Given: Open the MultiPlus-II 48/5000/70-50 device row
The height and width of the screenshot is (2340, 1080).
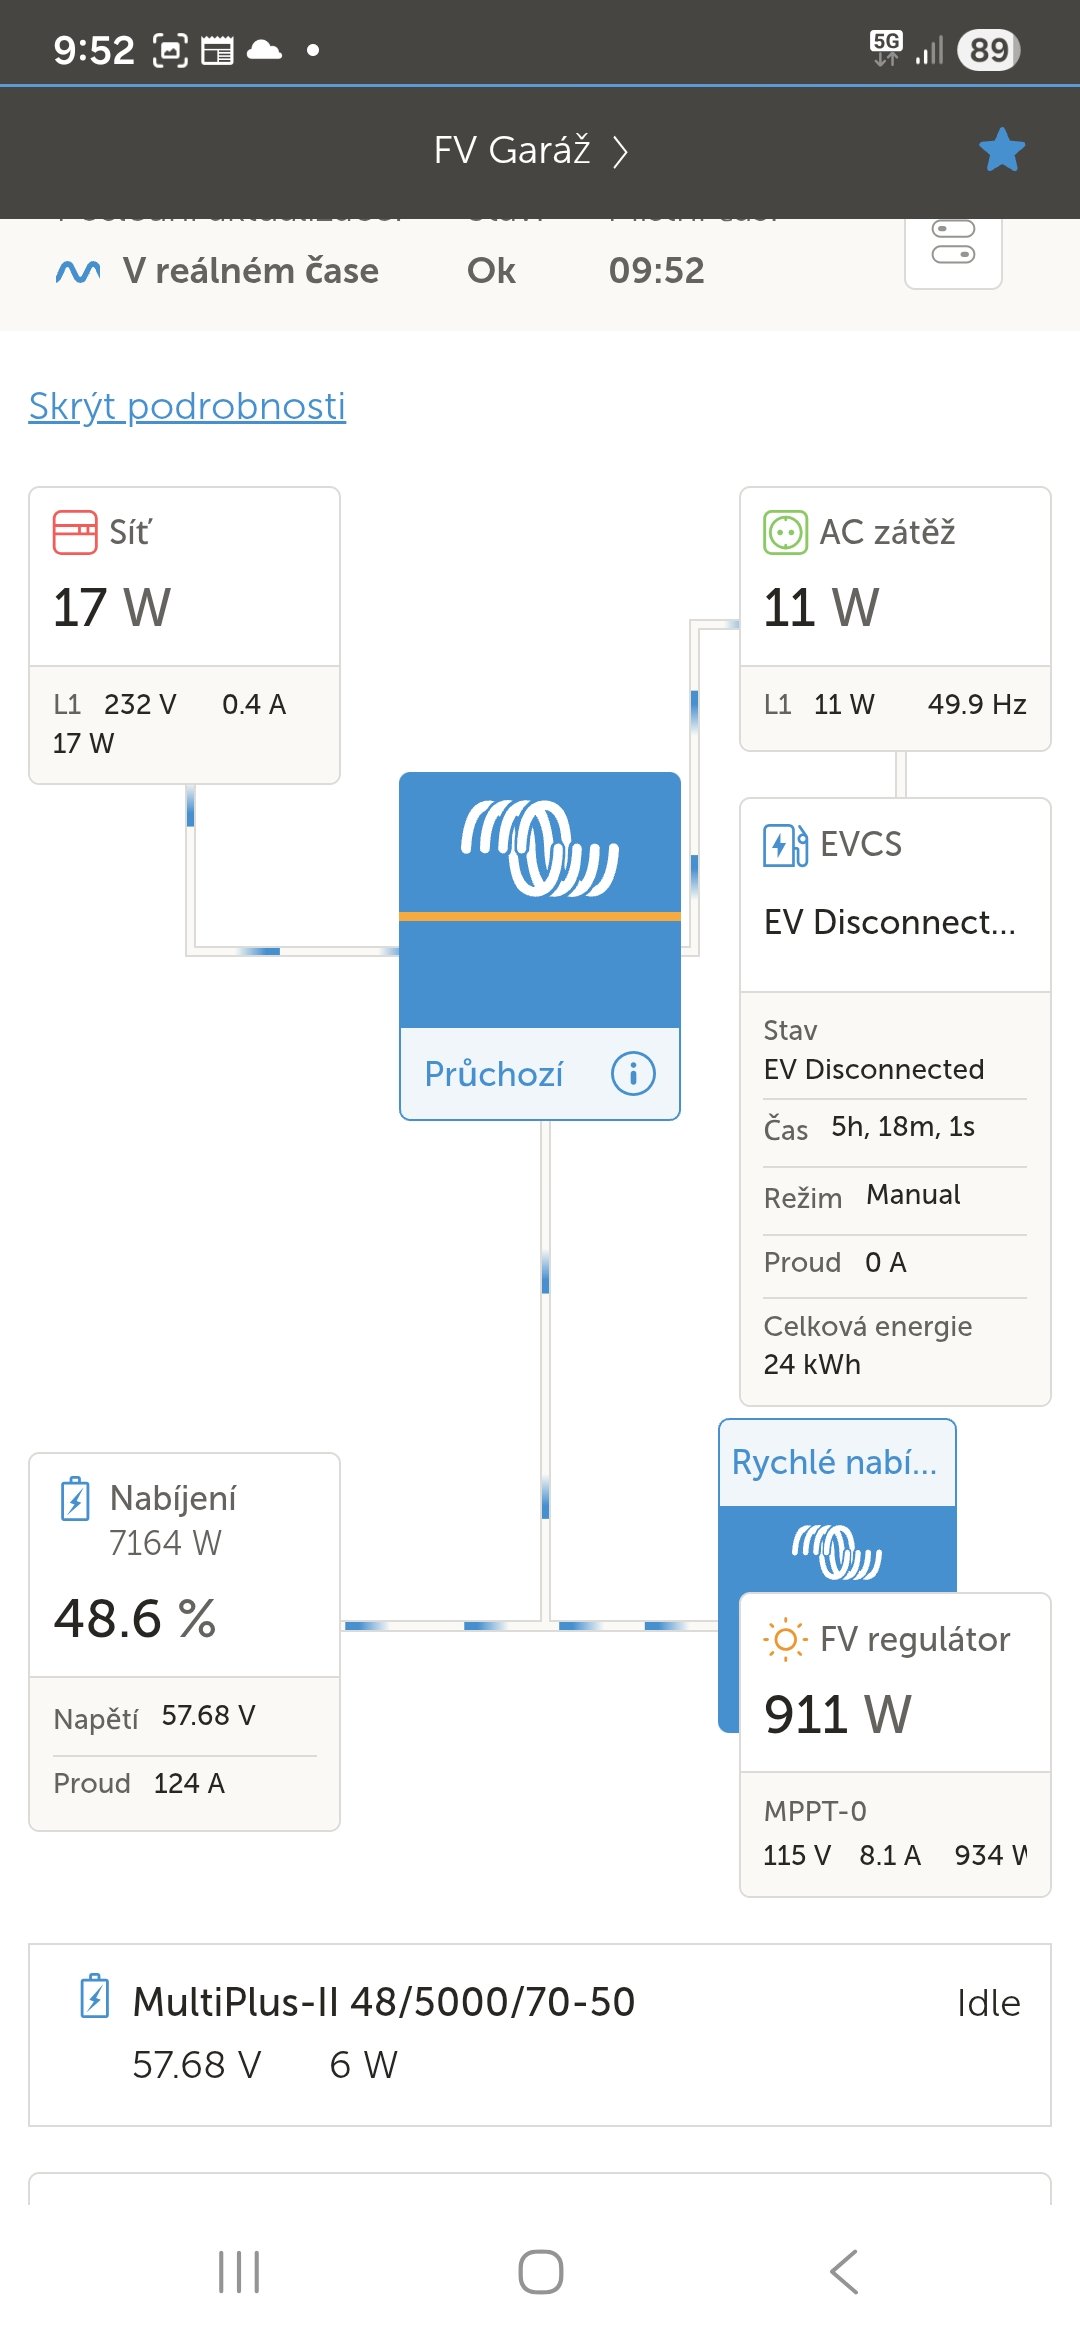Looking at the screenshot, I should click(540, 2034).
